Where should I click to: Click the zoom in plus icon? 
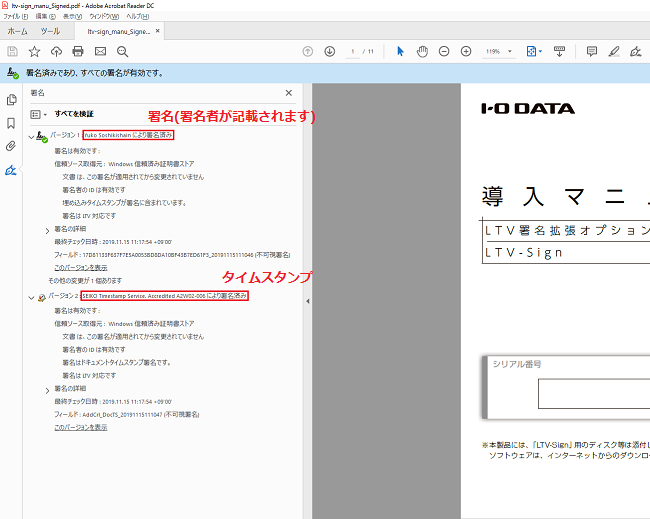pyautogui.click(x=466, y=51)
